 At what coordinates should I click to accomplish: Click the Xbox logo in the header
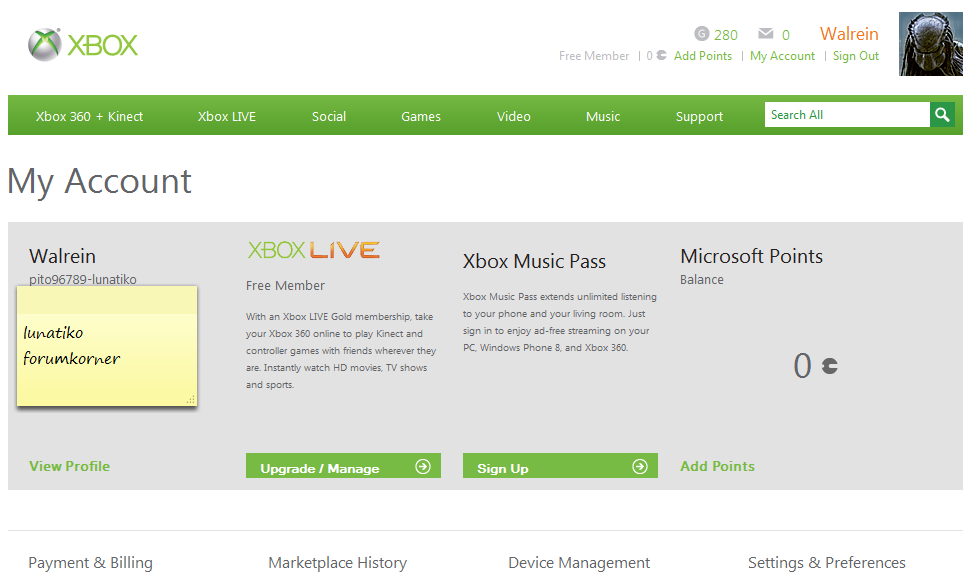(83, 45)
